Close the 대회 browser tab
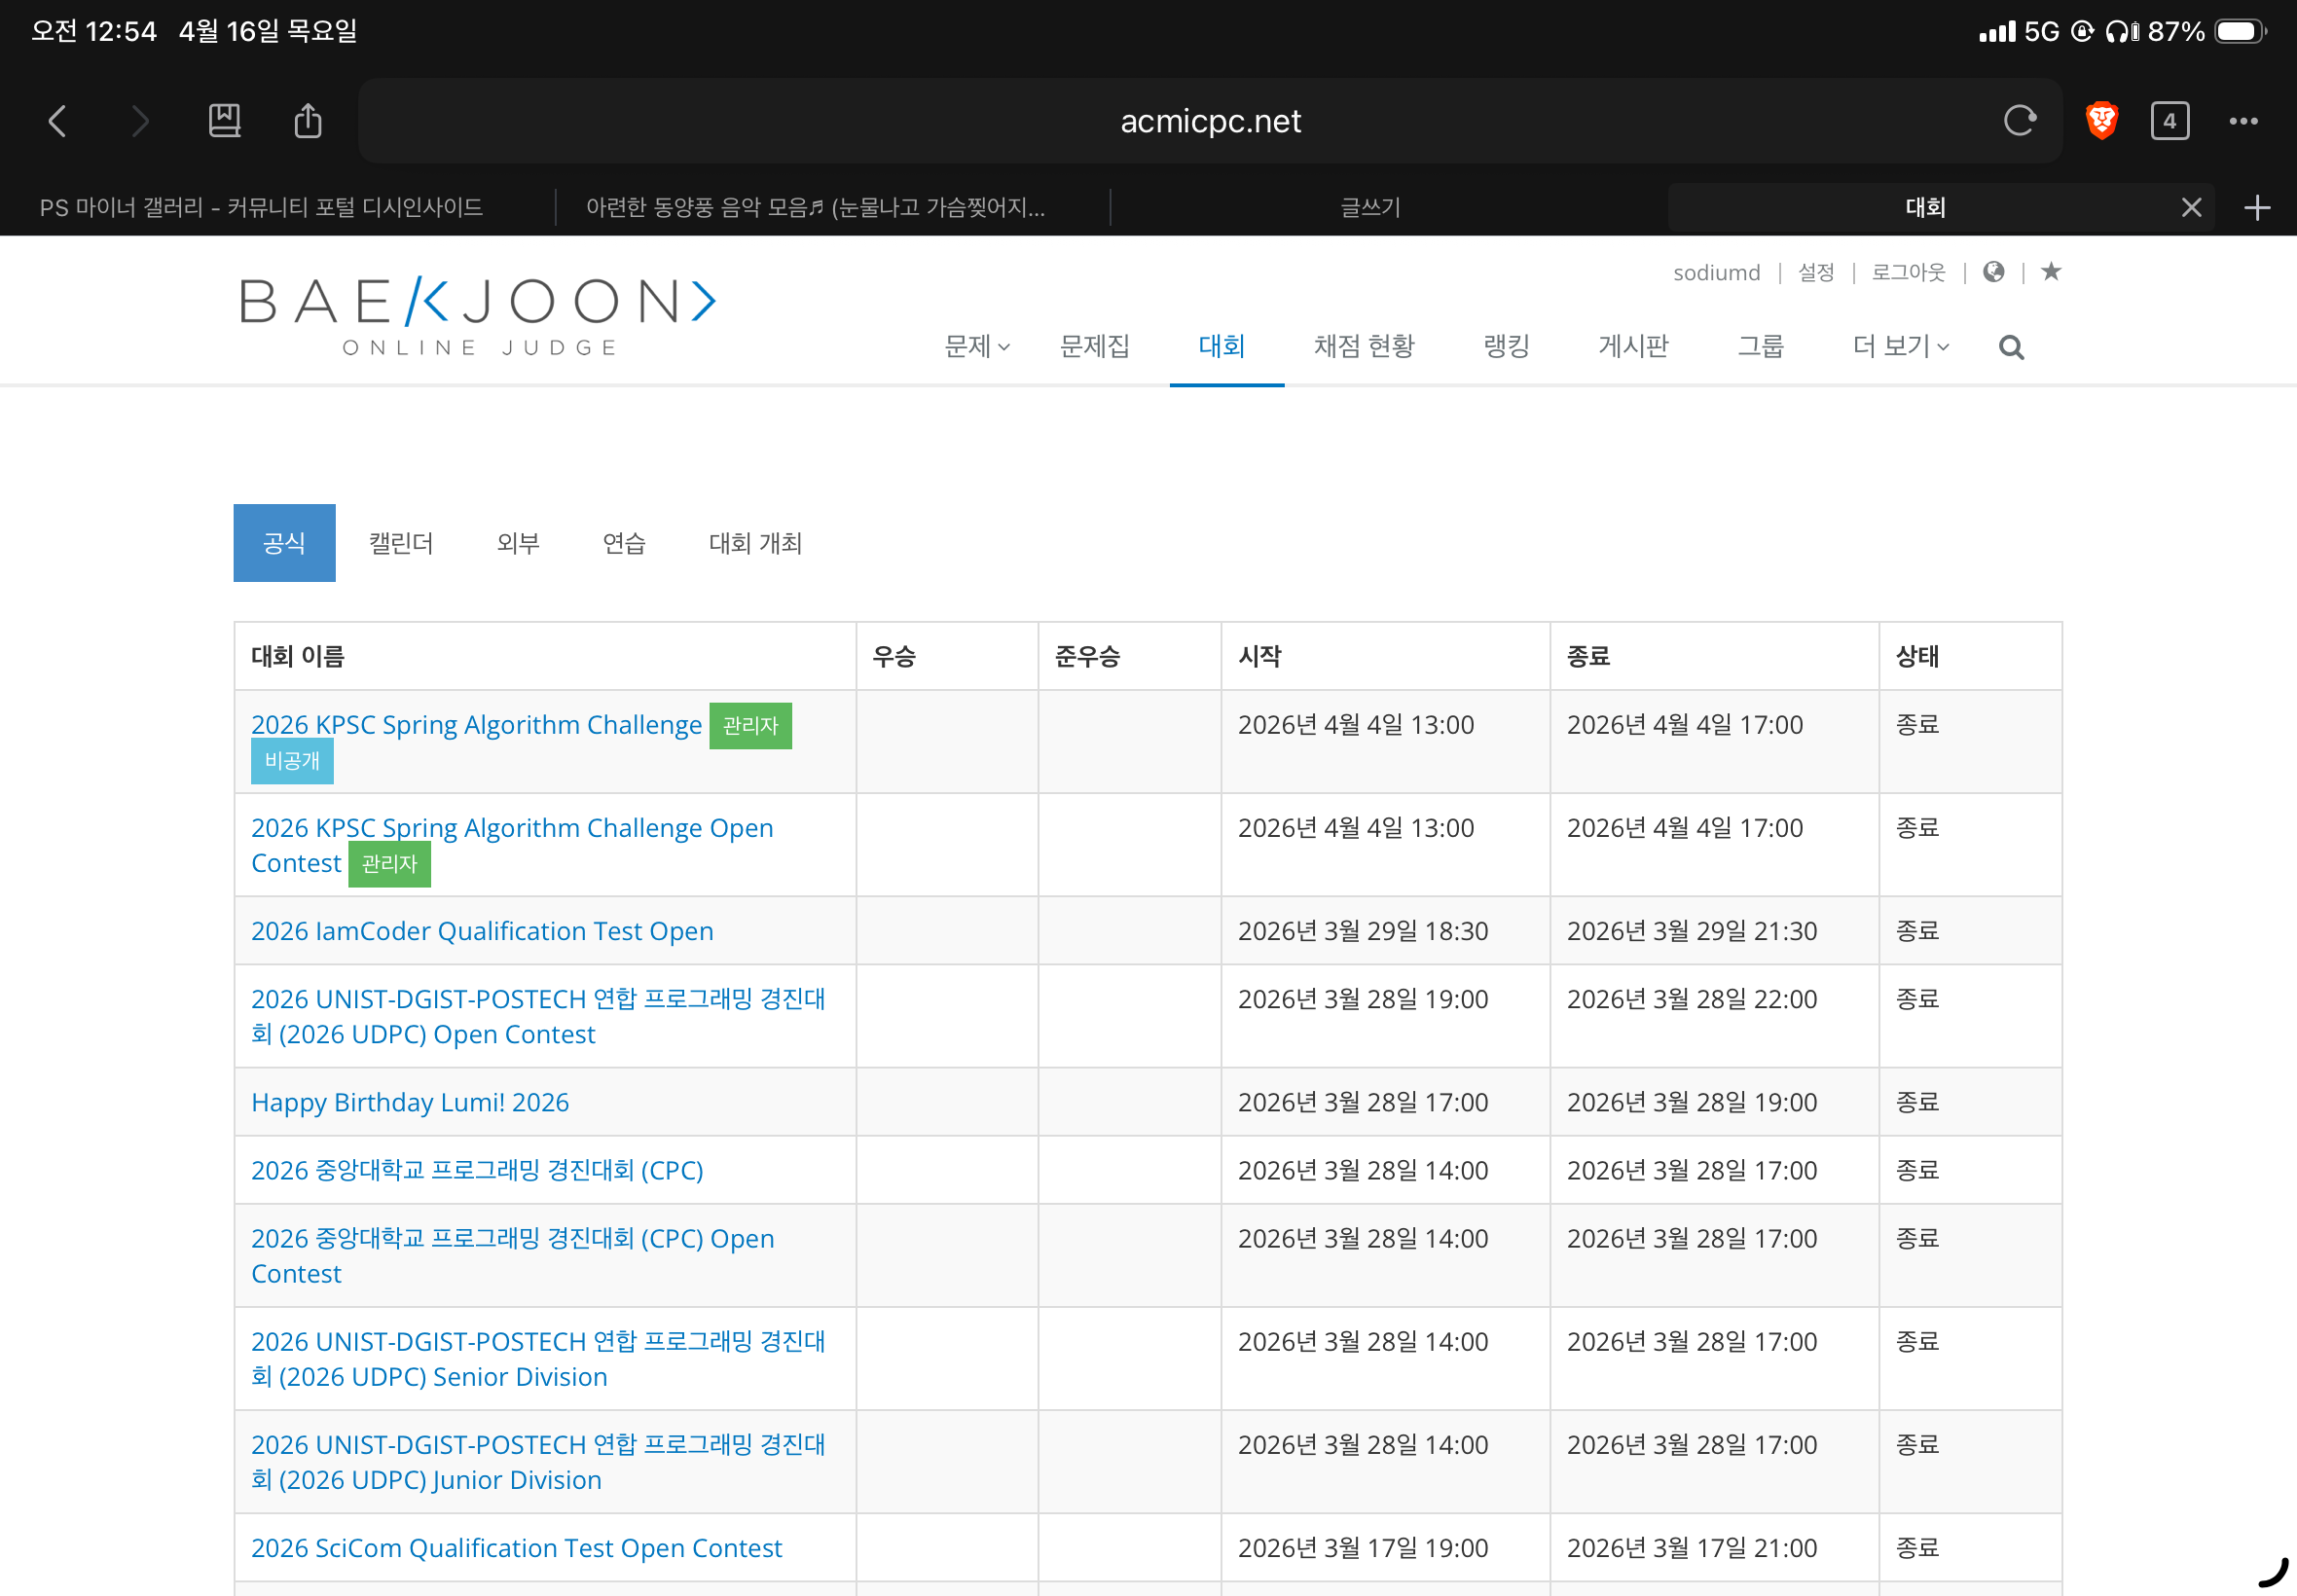 (2191, 208)
